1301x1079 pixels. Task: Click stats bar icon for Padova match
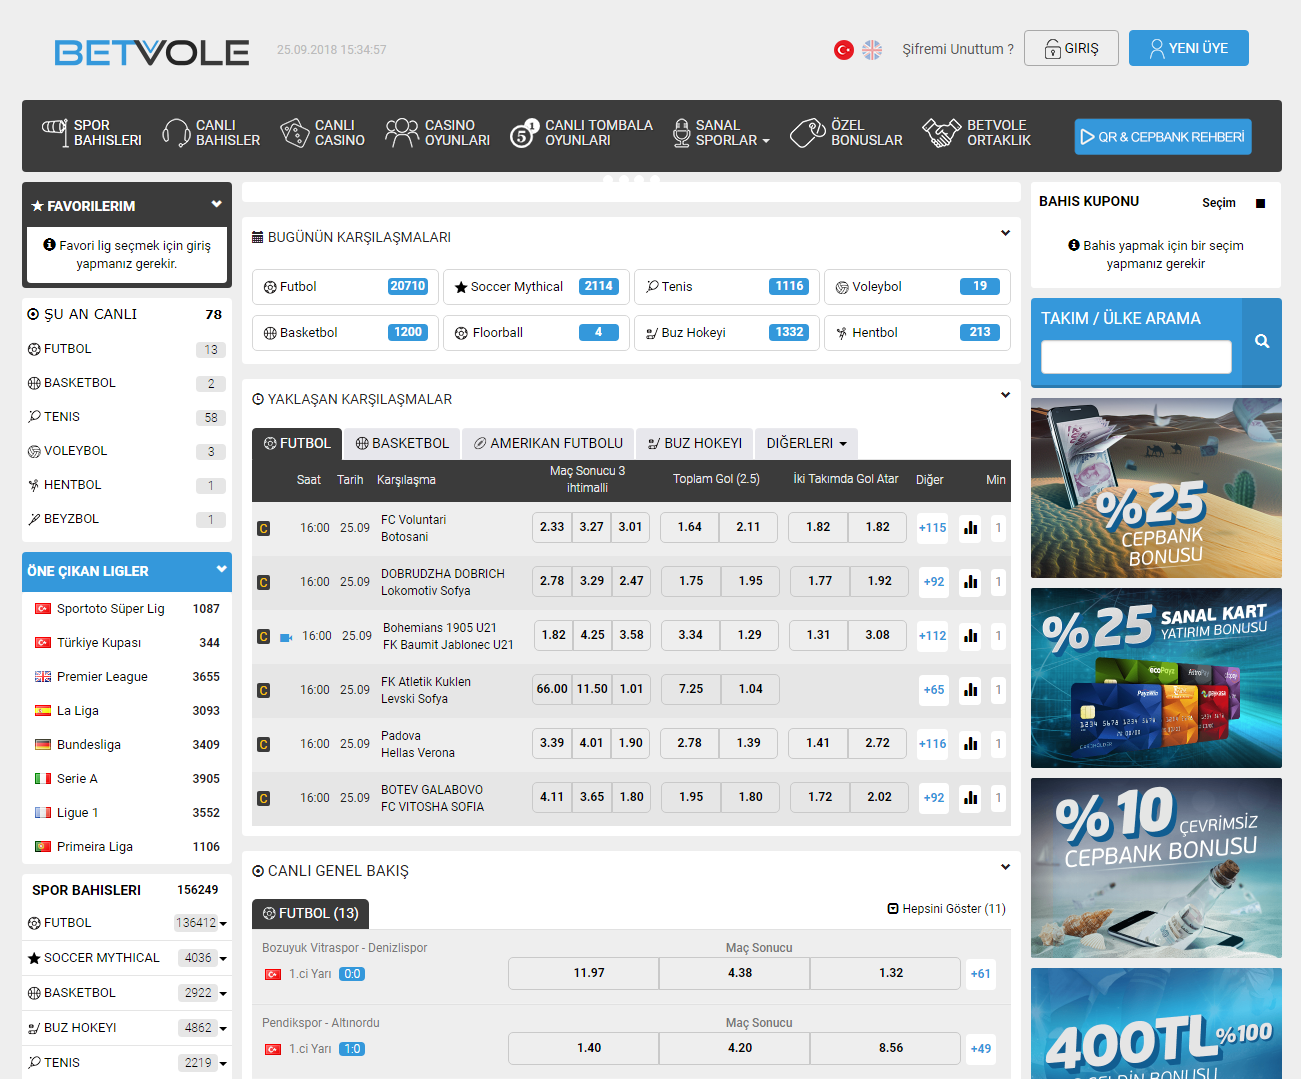tap(970, 744)
